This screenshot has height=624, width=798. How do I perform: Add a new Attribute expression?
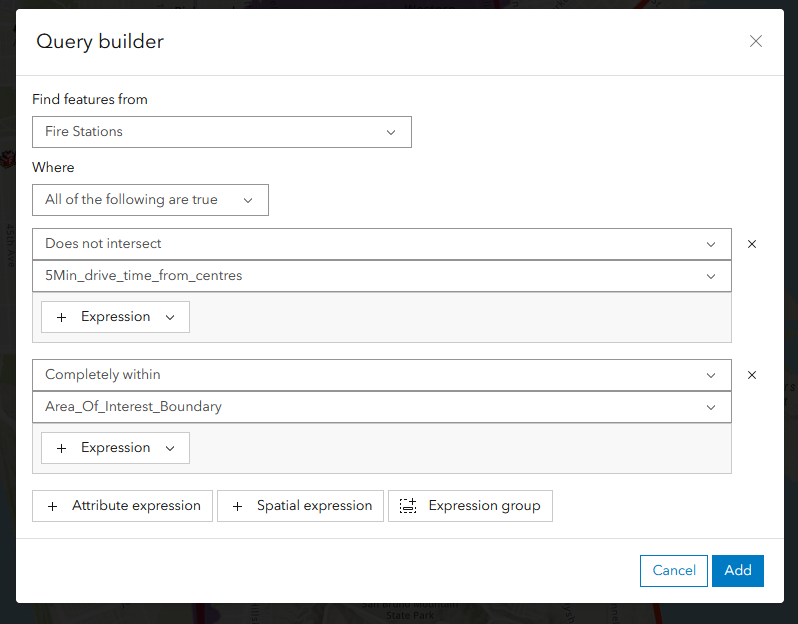[x=123, y=506]
